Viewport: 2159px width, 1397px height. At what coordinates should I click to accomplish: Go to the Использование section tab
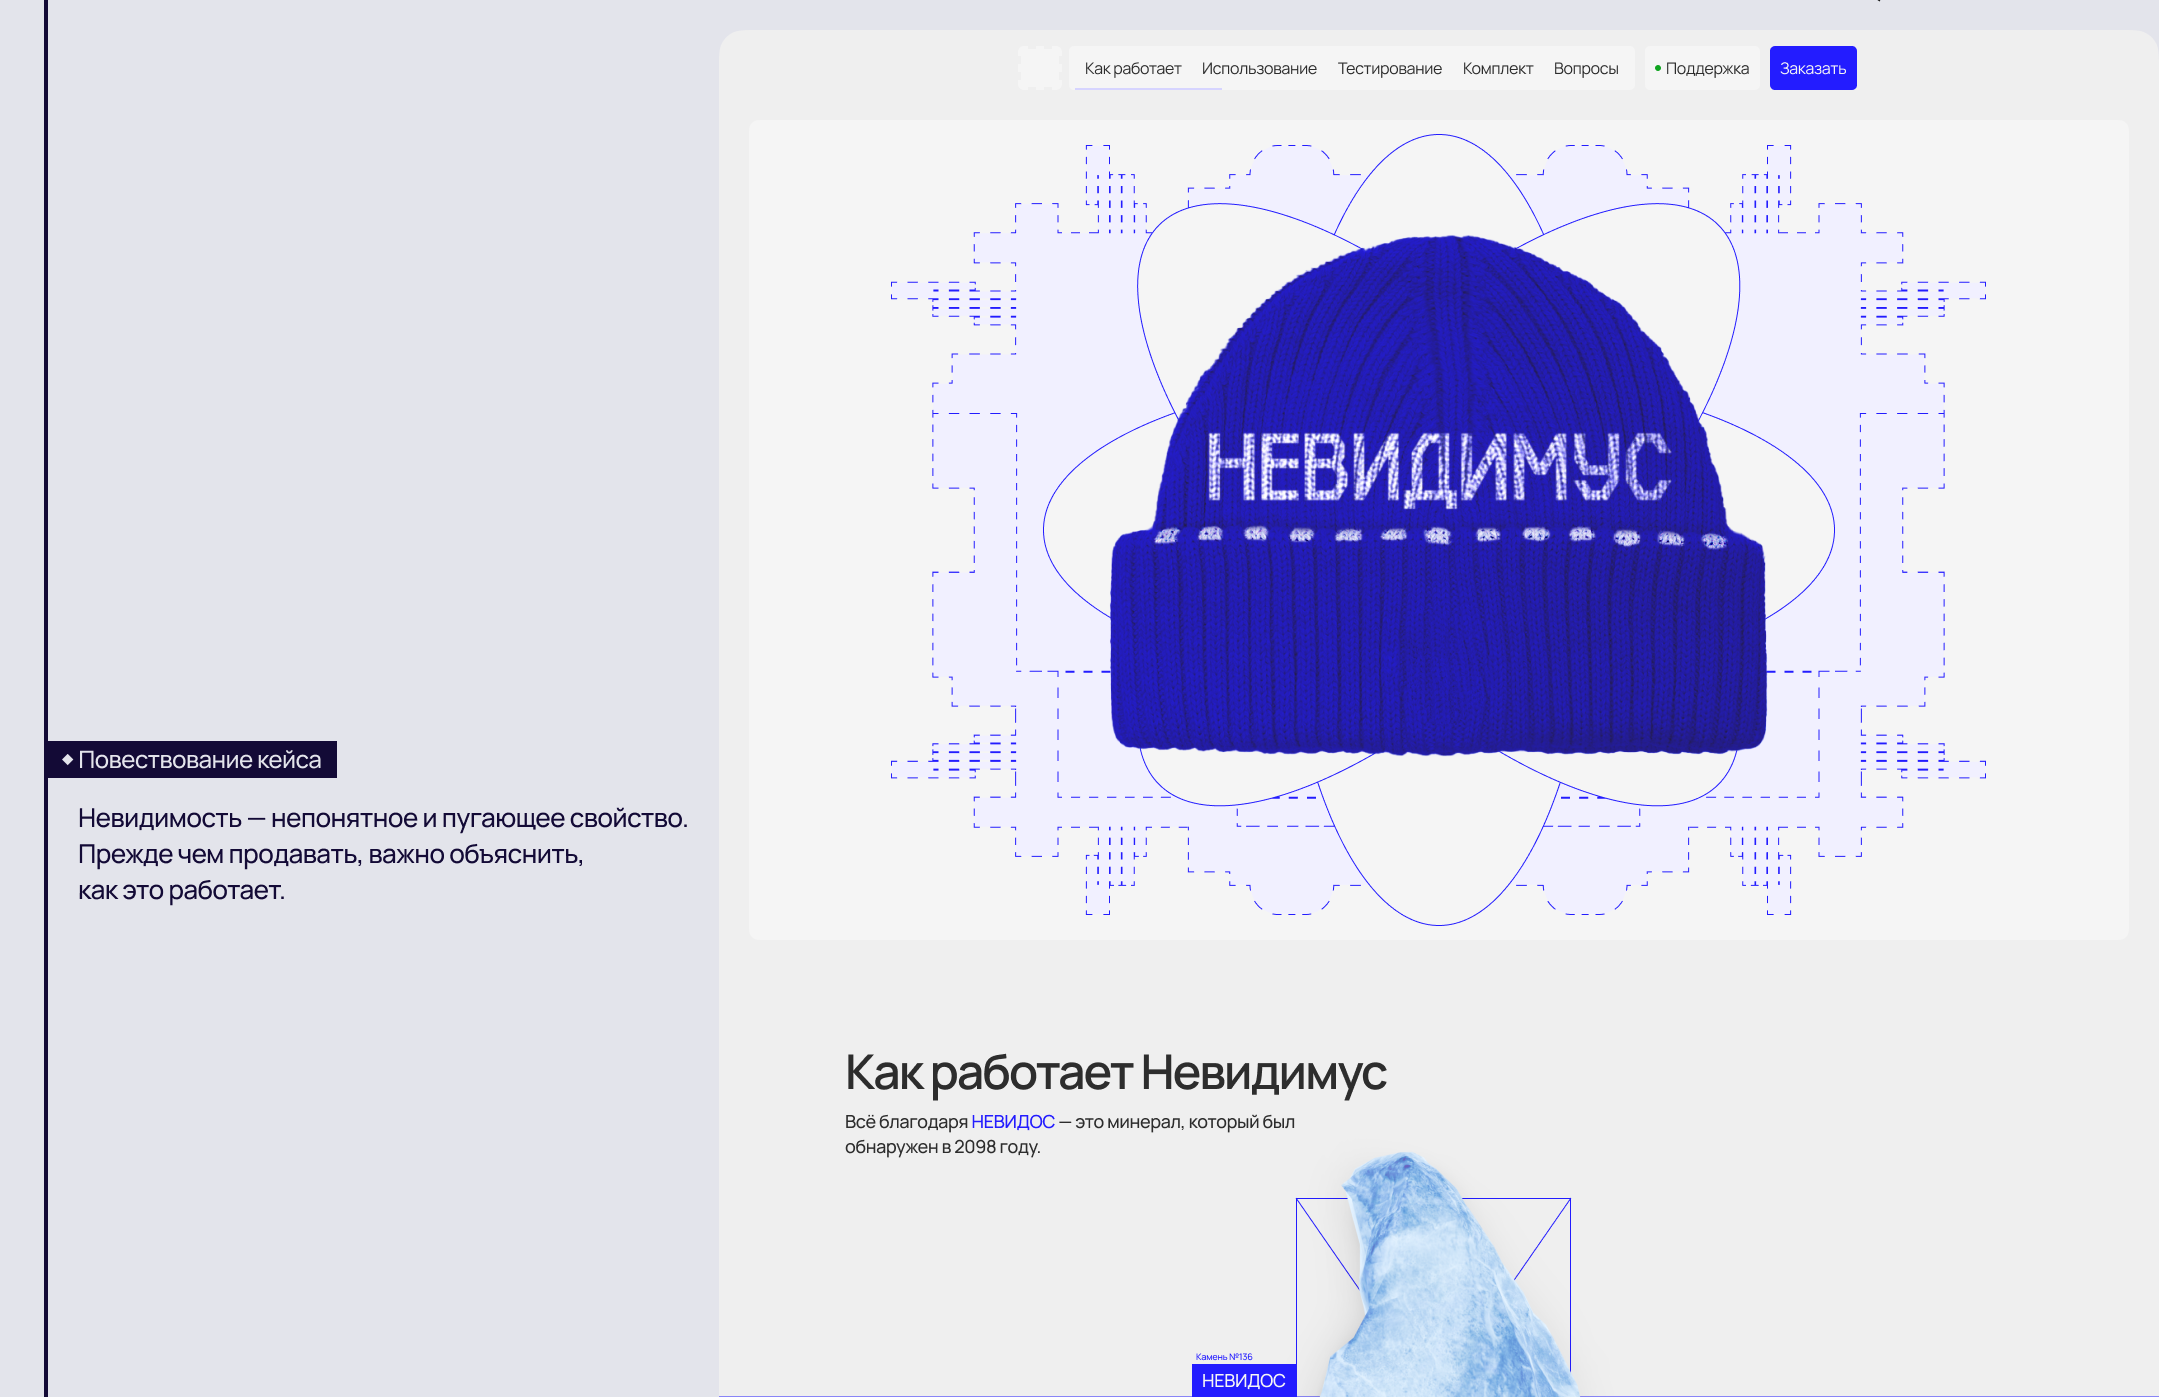(1258, 68)
